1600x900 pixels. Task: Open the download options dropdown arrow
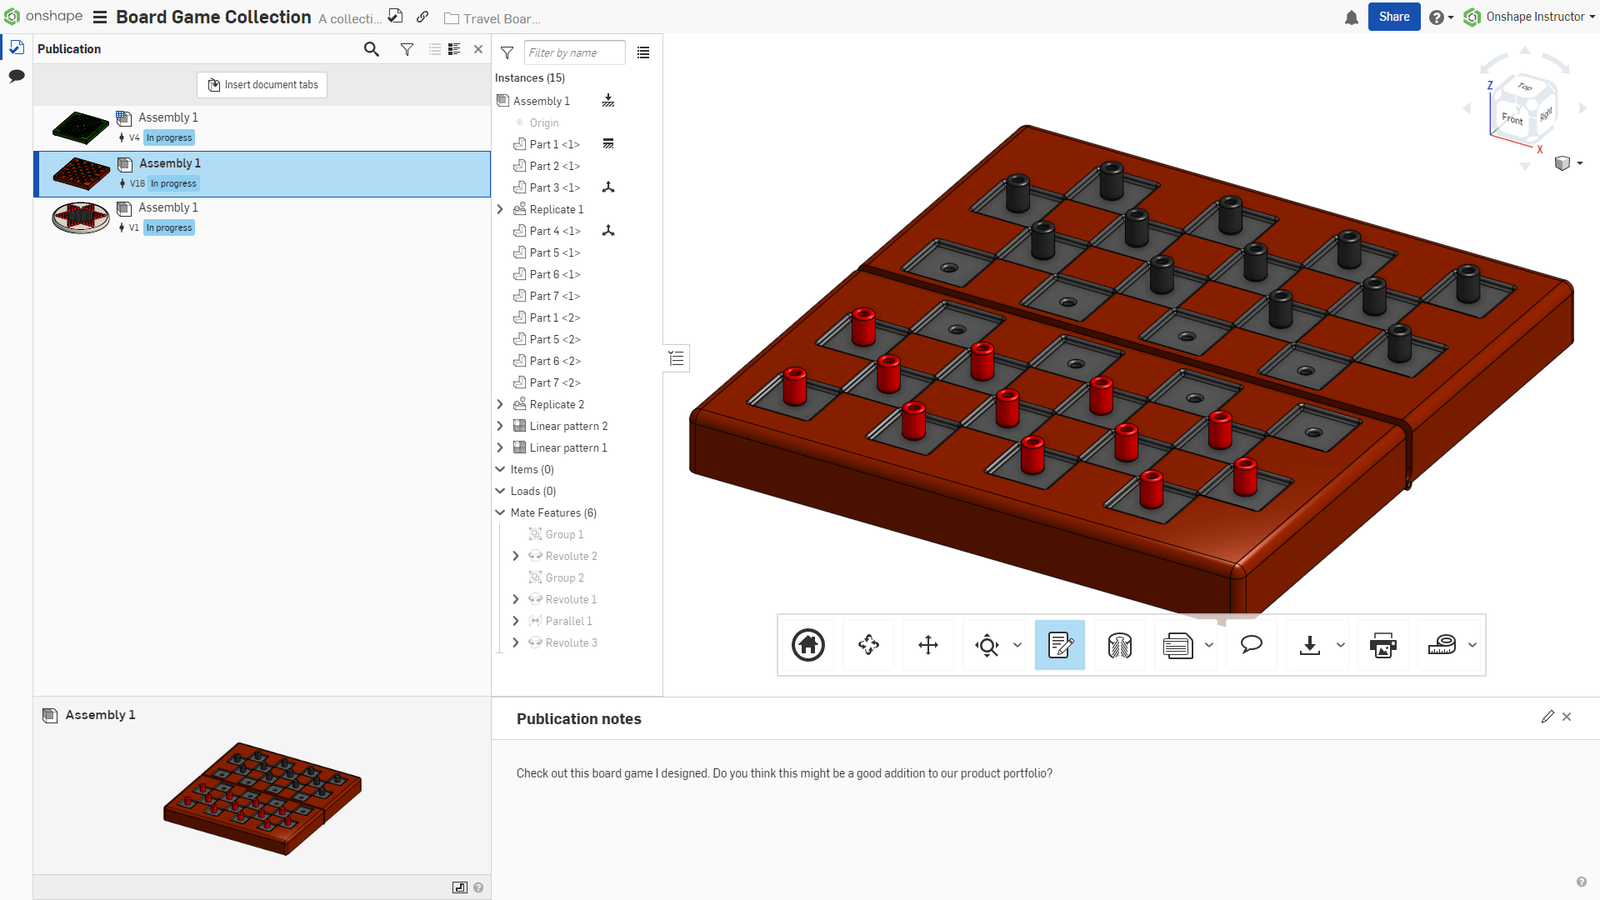[1341, 645]
